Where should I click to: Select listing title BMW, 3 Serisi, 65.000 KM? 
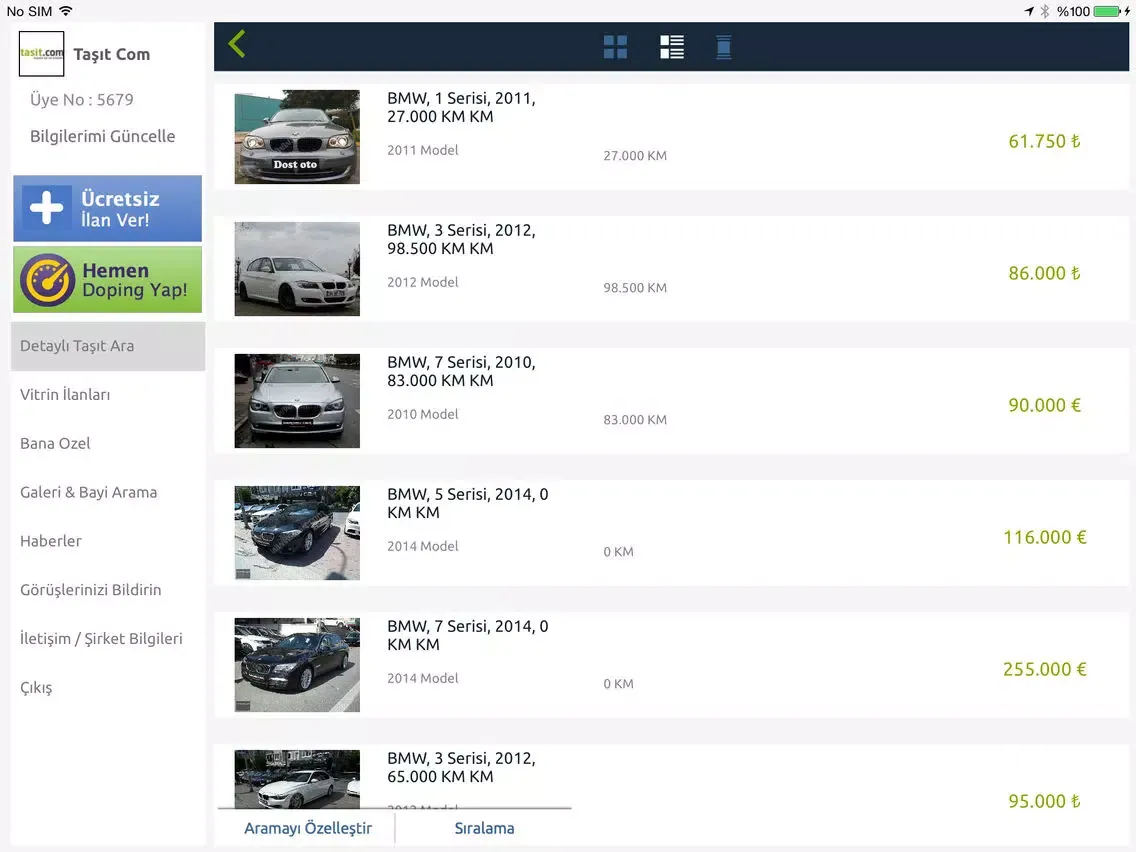click(x=462, y=767)
